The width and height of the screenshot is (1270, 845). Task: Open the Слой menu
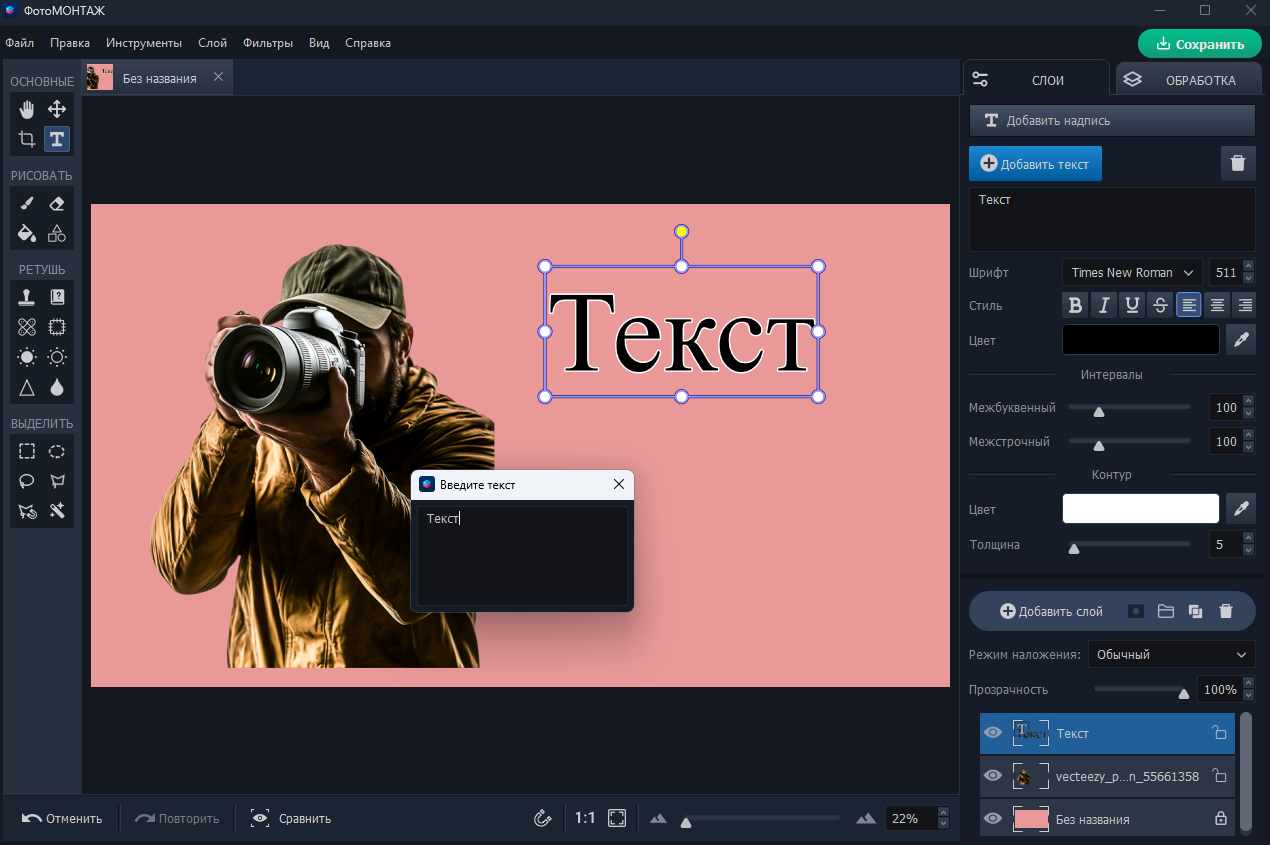tap(213, 43)
